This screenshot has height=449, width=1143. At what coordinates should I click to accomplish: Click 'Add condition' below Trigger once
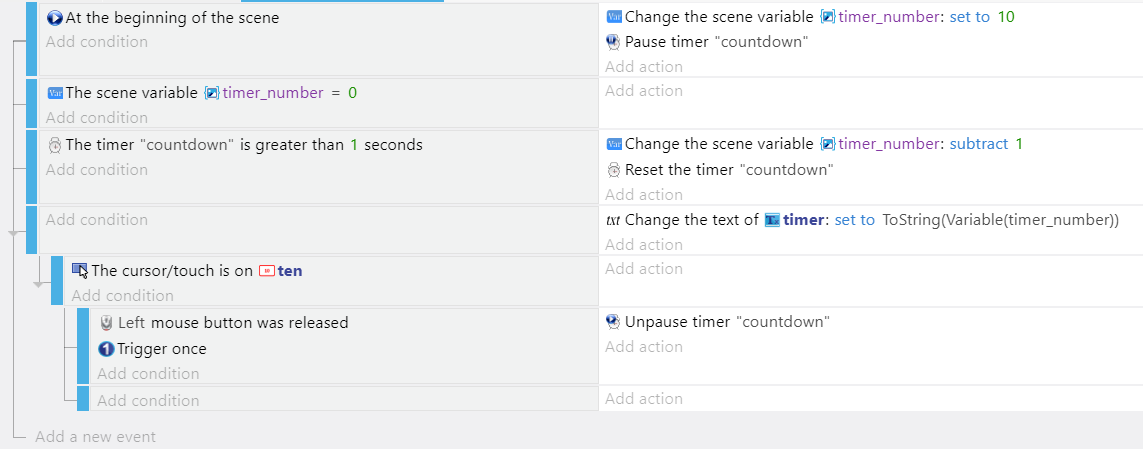point(148,373)
